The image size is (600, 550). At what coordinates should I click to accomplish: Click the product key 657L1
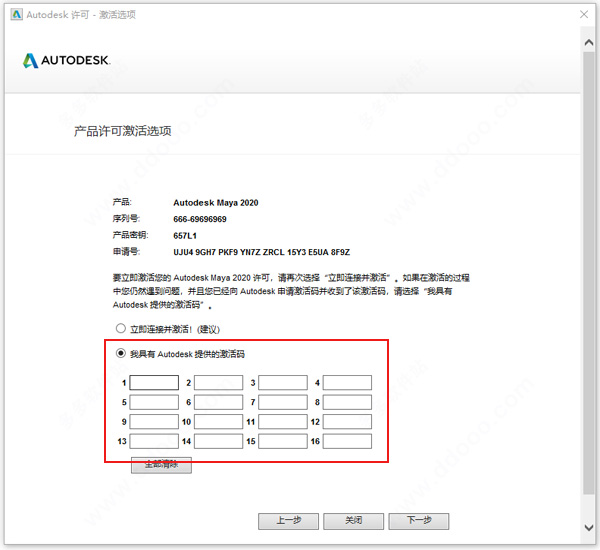tap(185, 236)
